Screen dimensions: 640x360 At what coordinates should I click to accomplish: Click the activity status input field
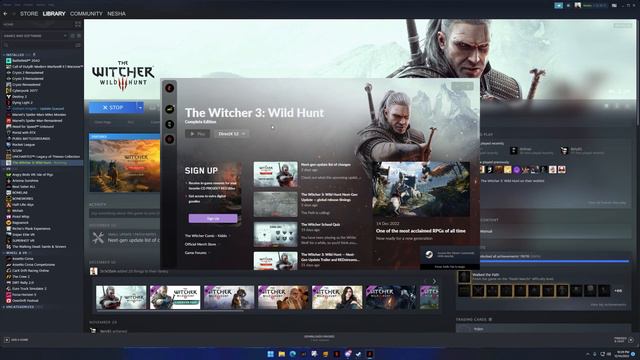pos(124,213)
